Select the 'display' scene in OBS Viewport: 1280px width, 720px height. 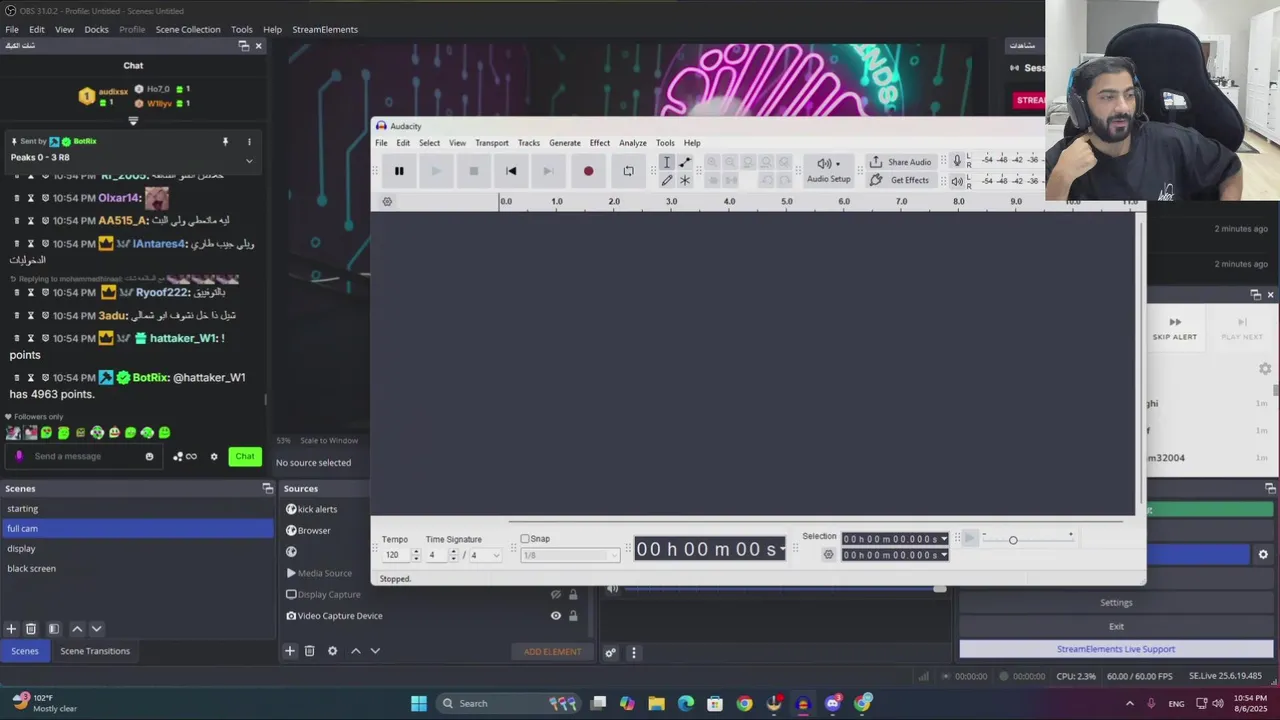(137, 549)
